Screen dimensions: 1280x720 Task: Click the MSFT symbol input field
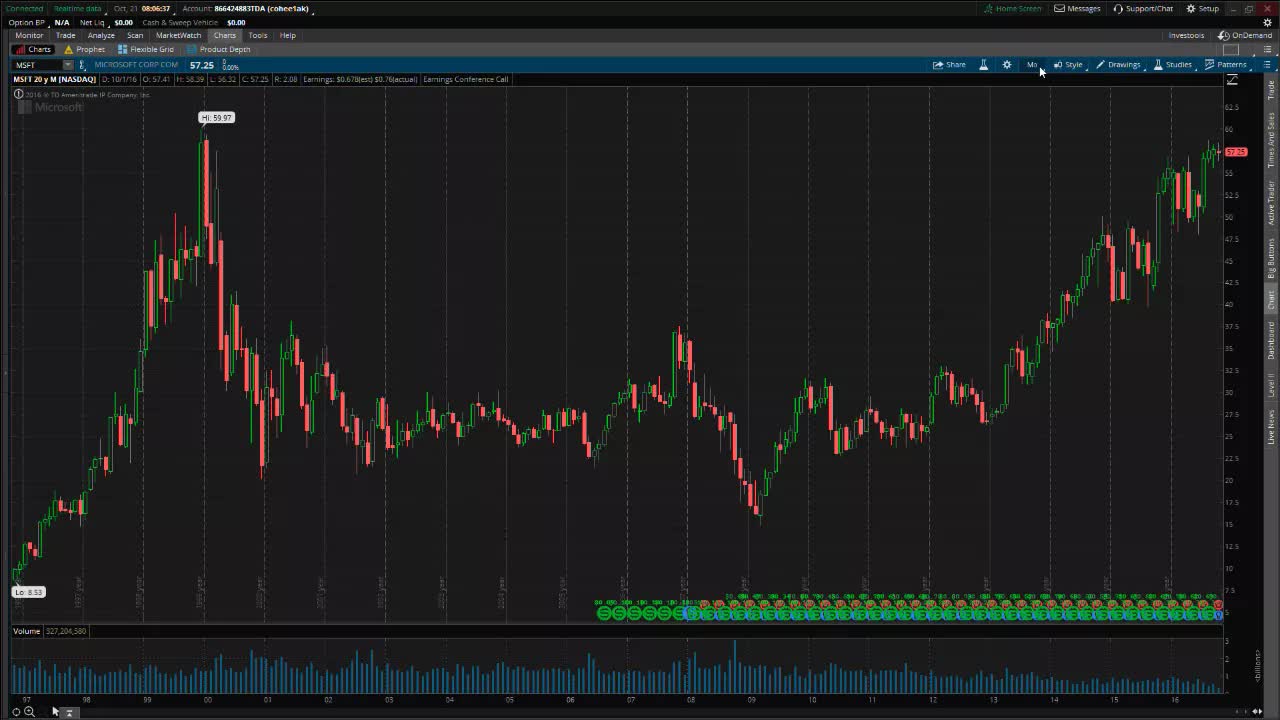pyautogui.click(x=38, y=65)
